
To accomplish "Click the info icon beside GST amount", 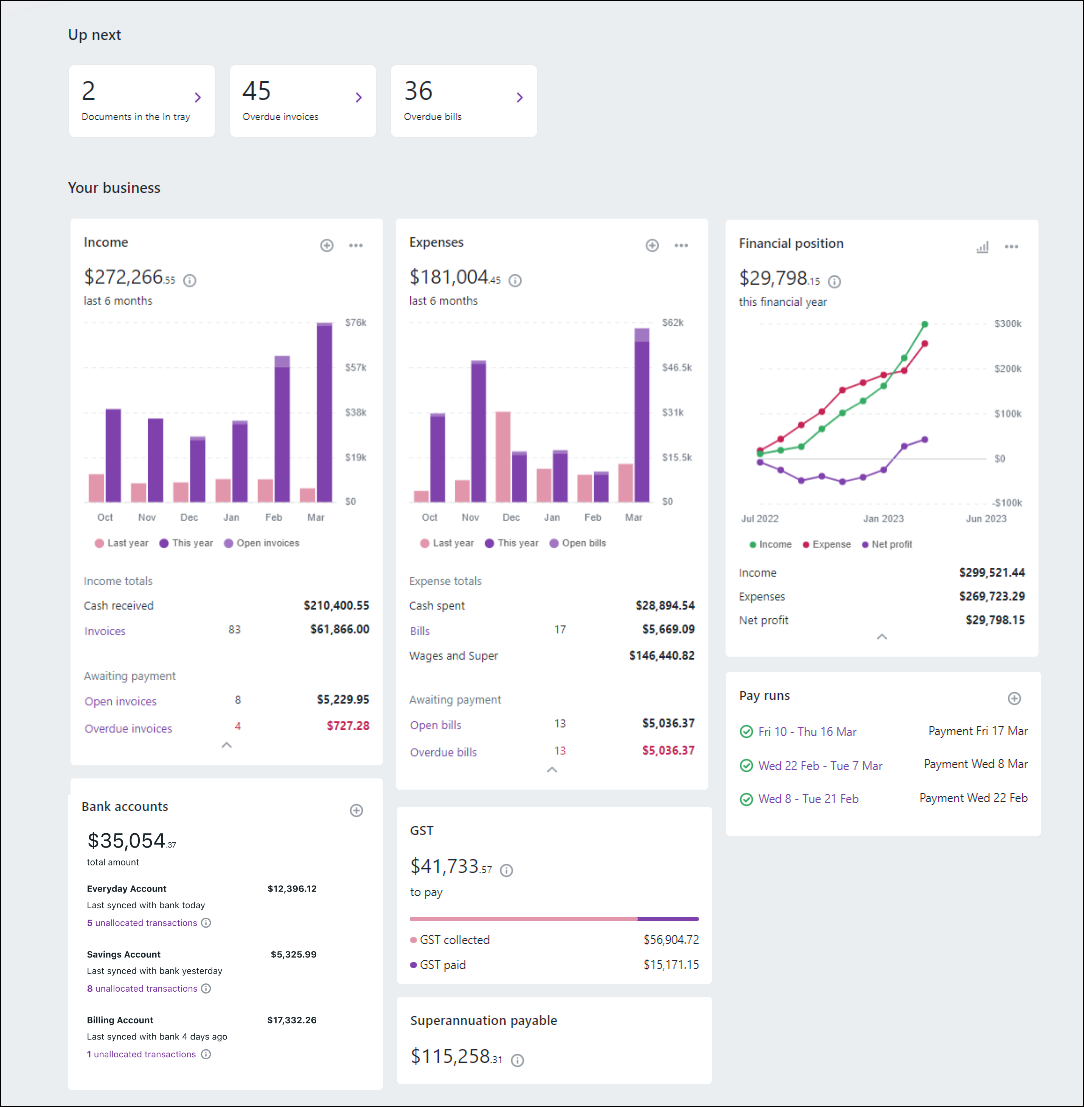I will [x=506, y=870].
